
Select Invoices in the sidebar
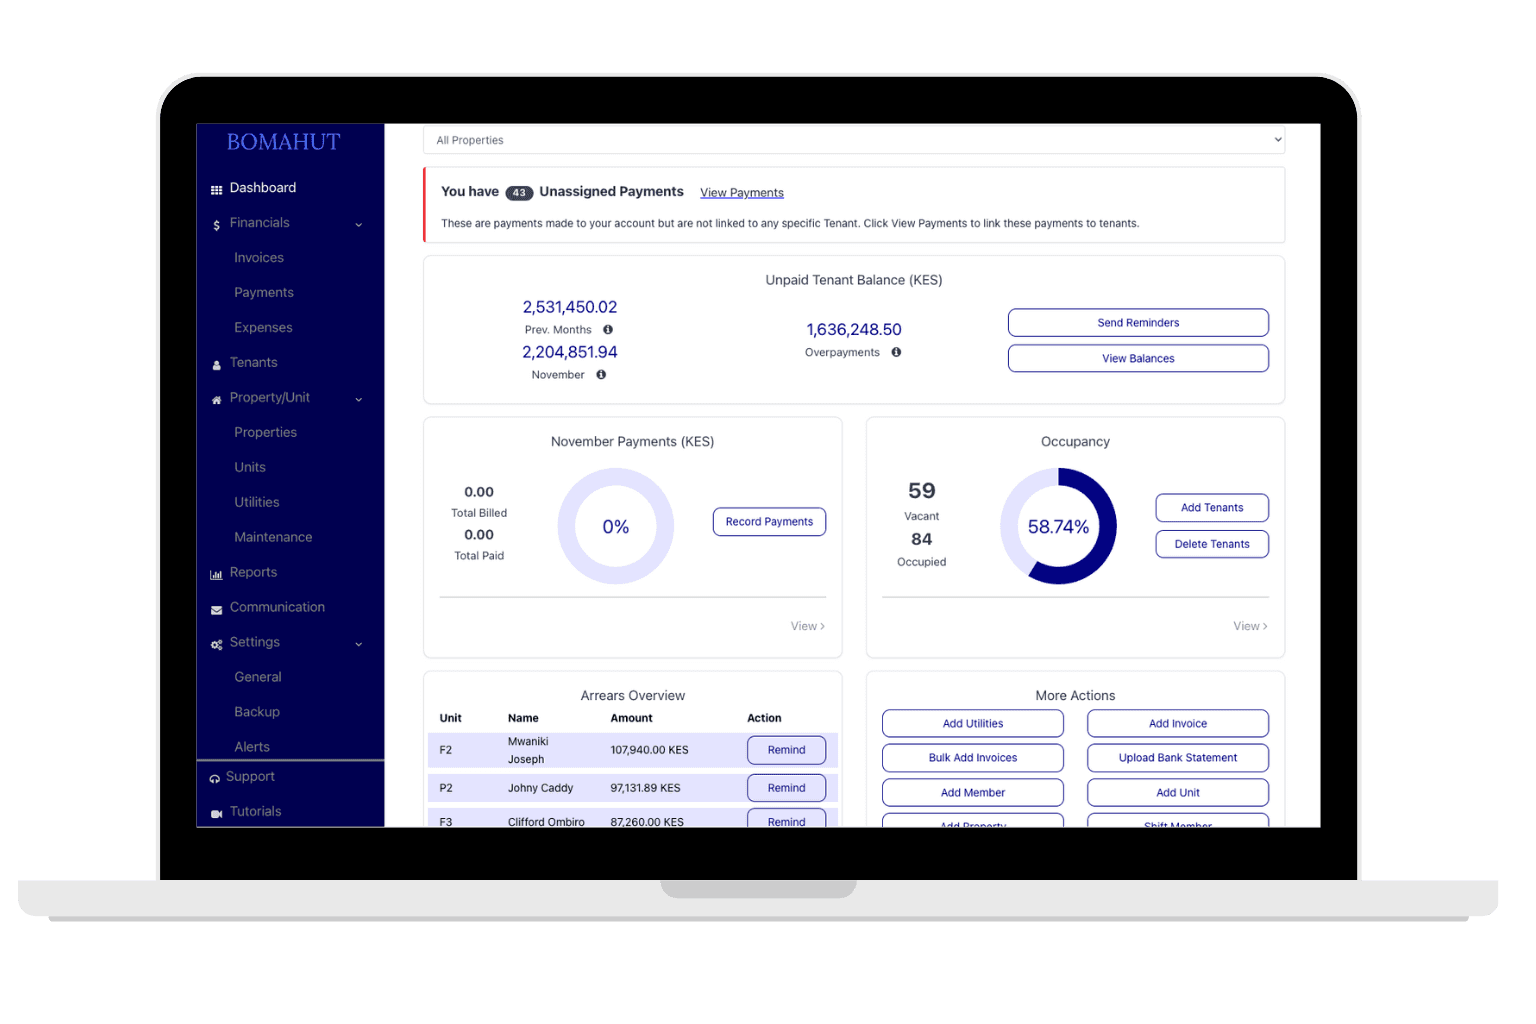point(258,257)
